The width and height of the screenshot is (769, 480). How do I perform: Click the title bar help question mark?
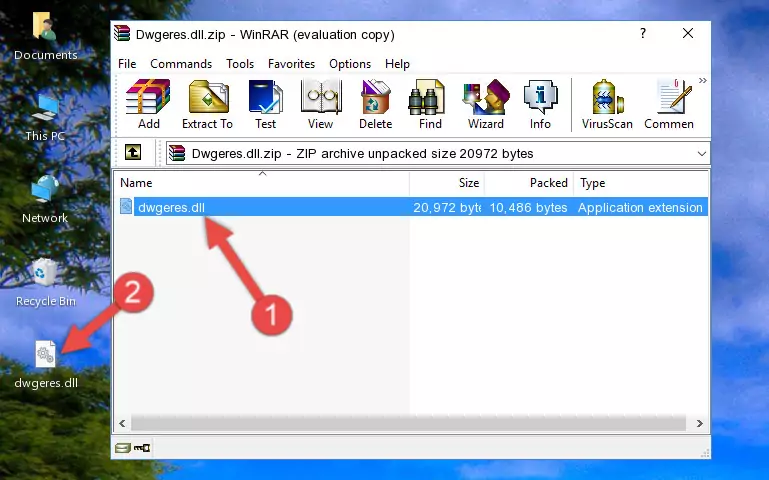642,33
